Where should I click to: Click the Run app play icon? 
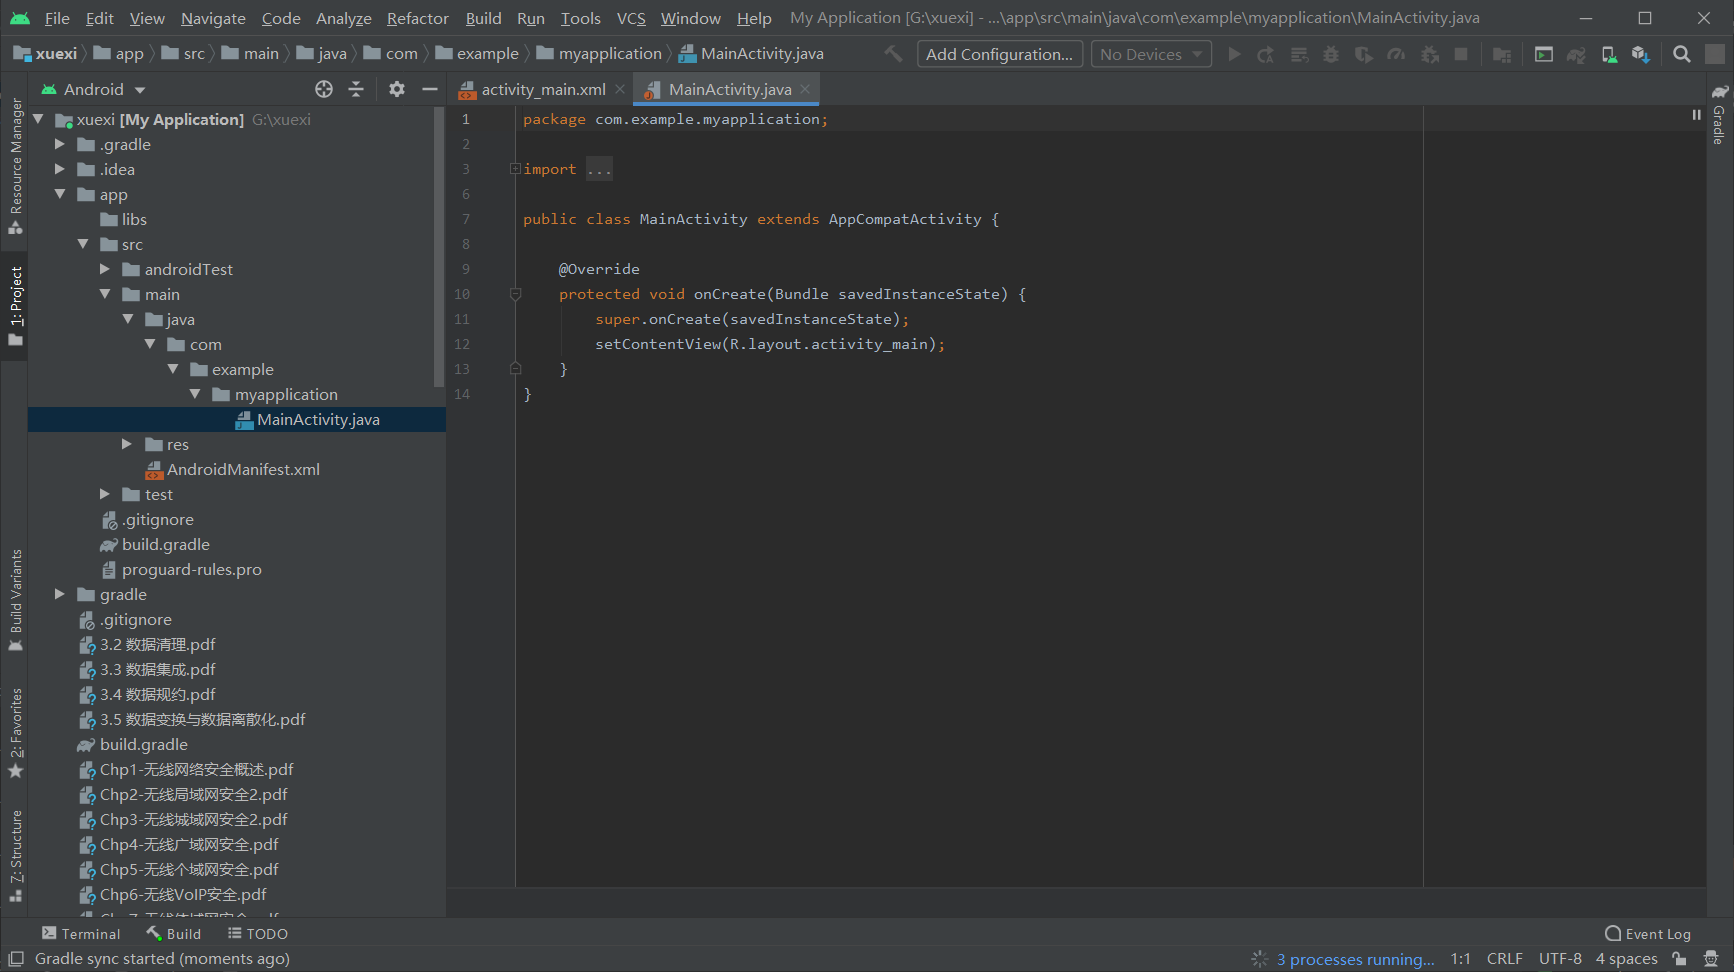1235,54
